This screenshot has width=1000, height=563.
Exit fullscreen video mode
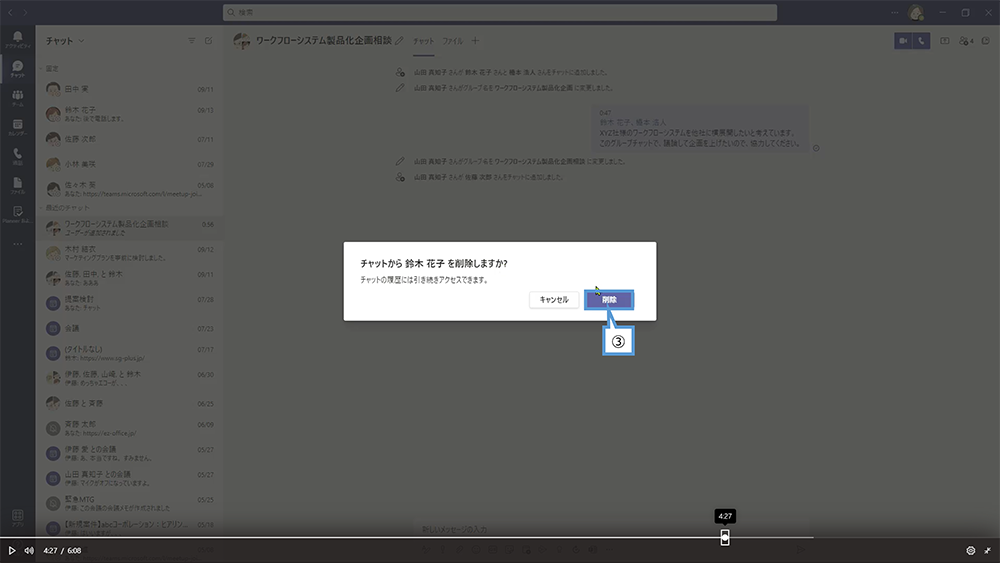pos(987,550)
